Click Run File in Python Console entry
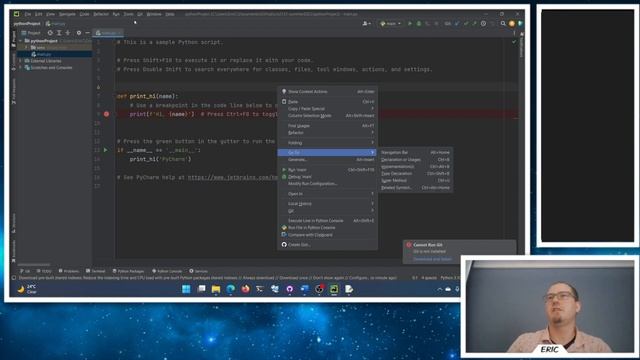Screen dimensions: 640x360 coord(327,227)
